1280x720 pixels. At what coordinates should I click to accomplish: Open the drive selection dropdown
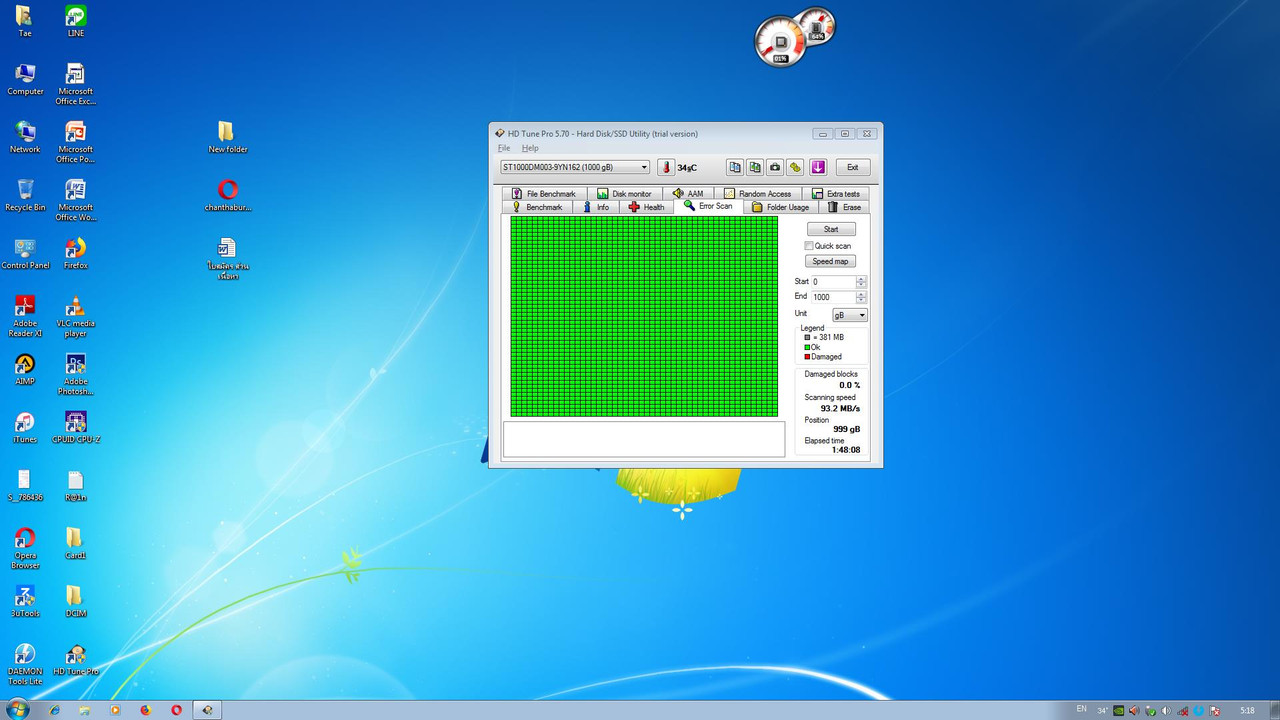[x=644, y=167]
